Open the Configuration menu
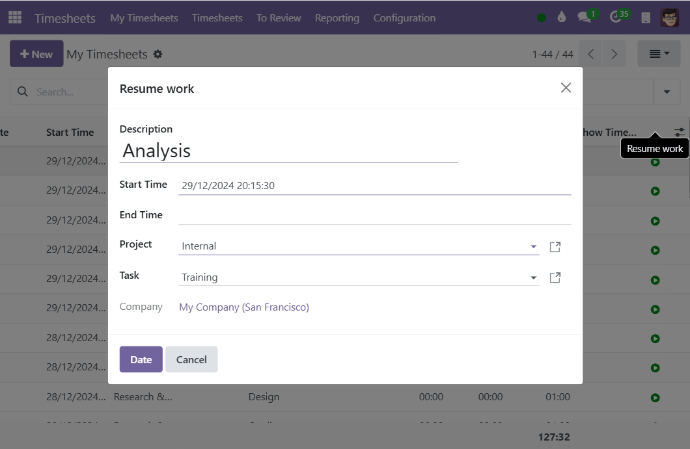 coord(404,18)
